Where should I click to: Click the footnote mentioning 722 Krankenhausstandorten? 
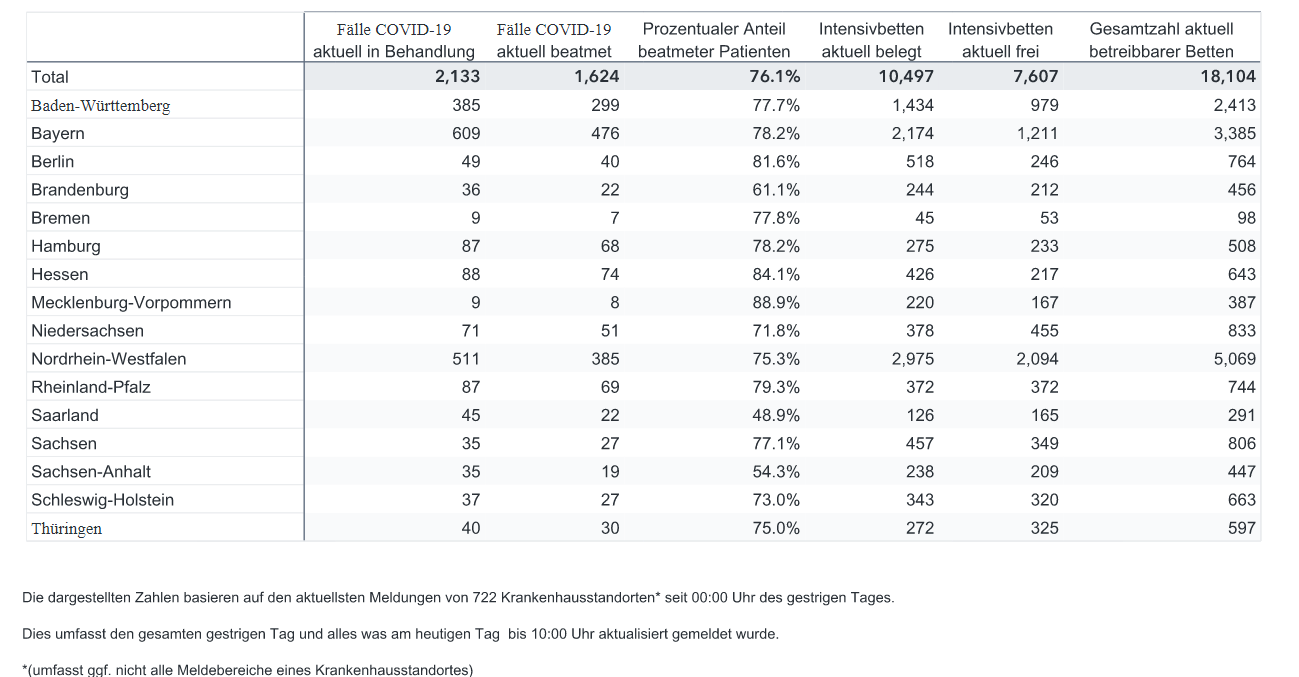point(458,597)
